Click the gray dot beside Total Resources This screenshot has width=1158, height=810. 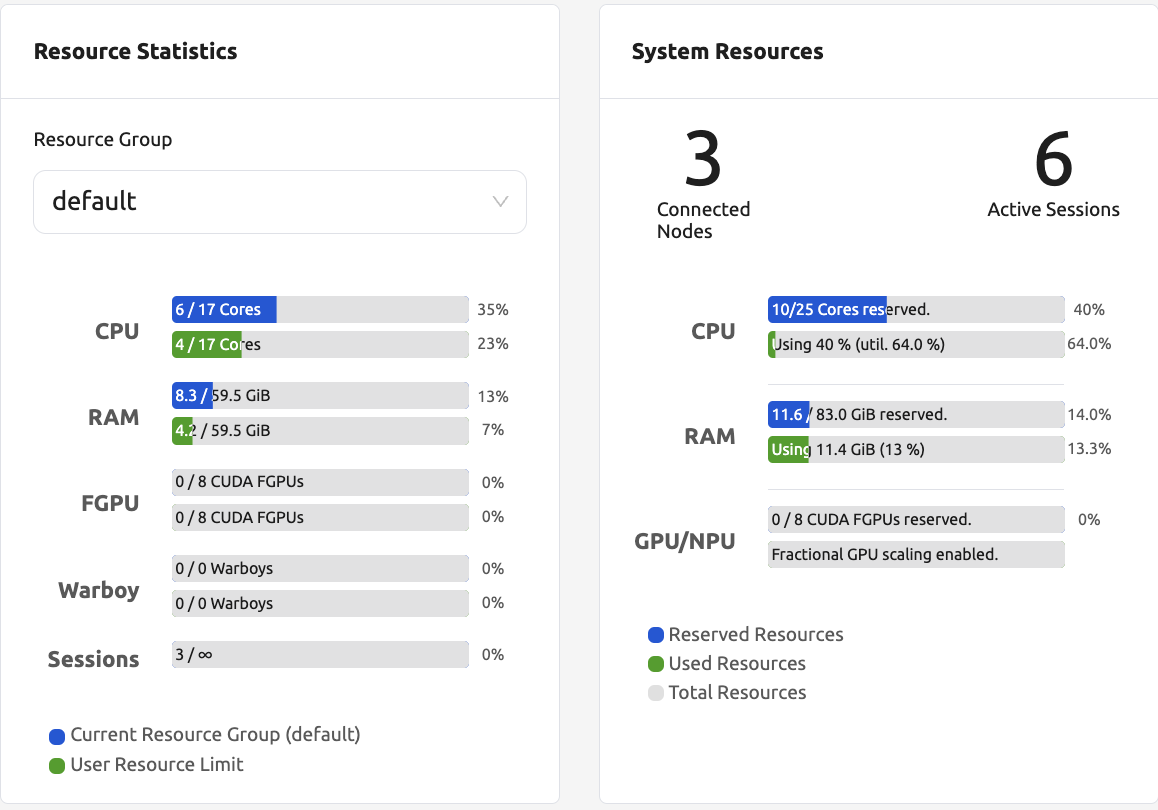656,693
